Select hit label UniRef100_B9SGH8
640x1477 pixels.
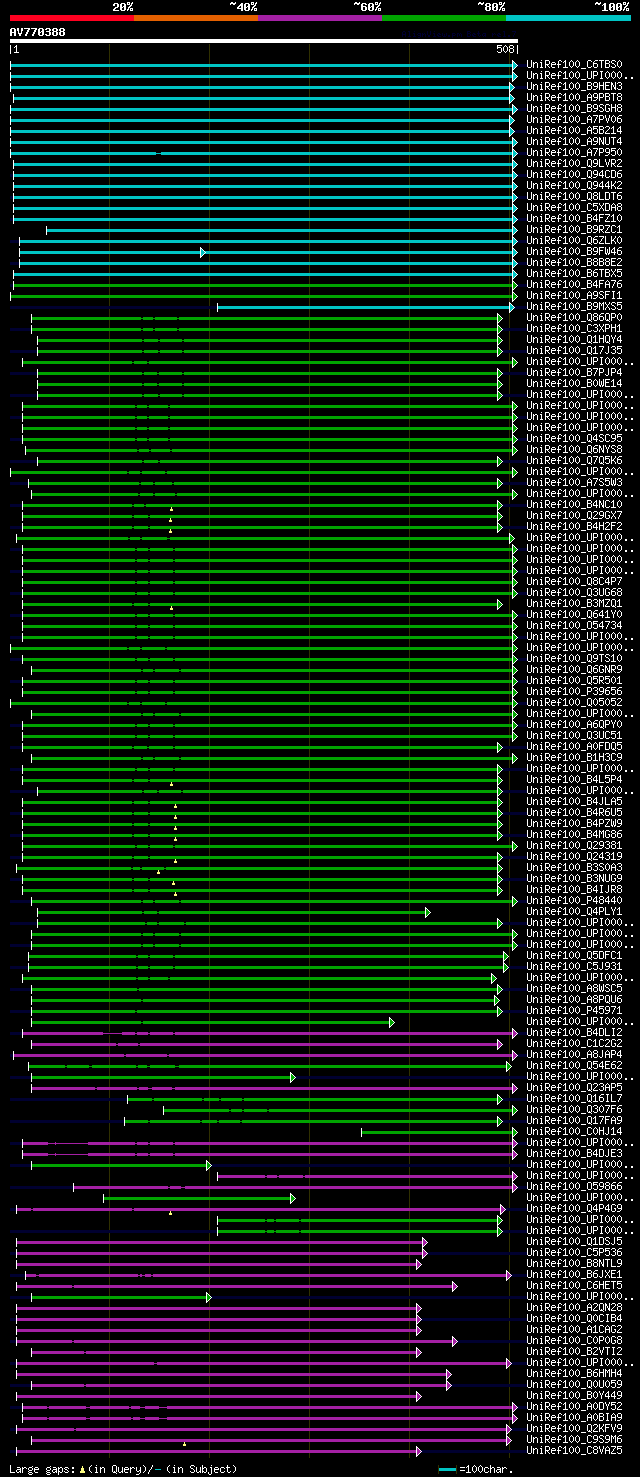coord(573,109)
